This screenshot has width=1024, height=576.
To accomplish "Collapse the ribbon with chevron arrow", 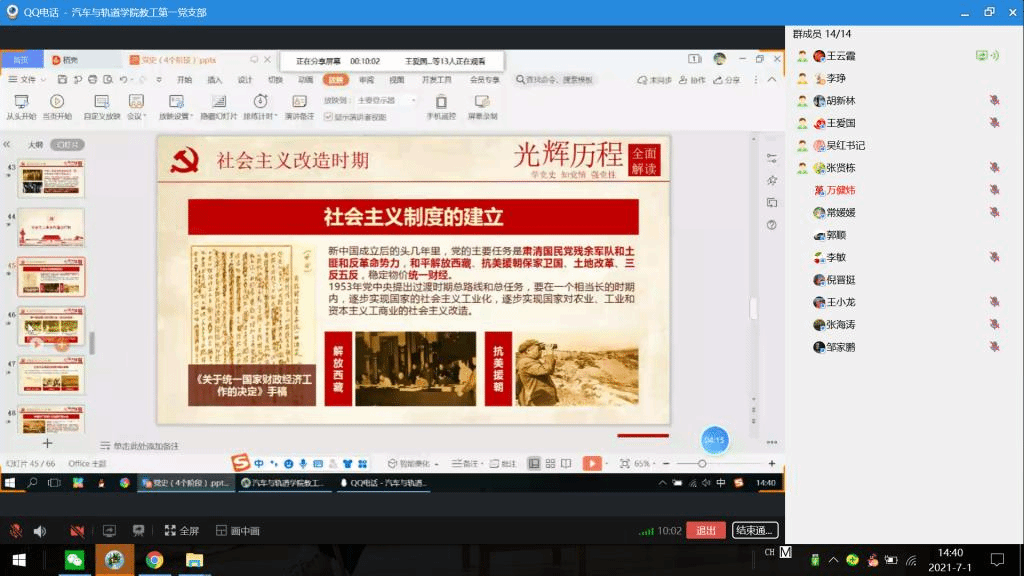I will coord(772,80).
